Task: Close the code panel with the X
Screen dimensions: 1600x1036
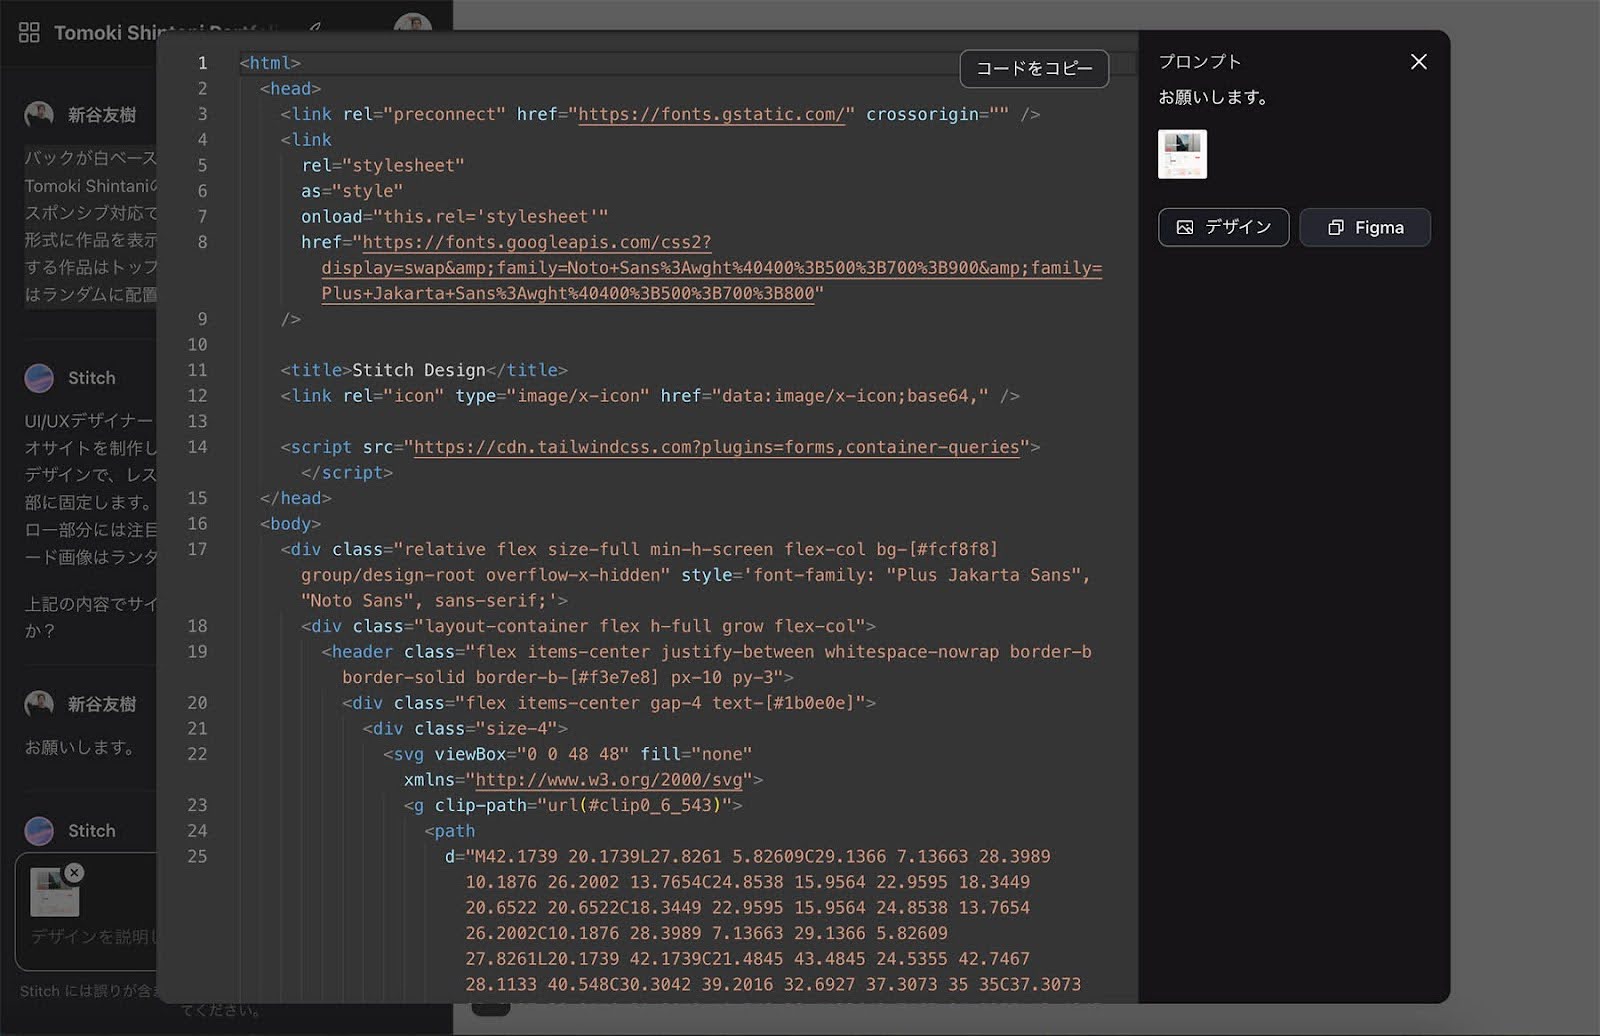Action: pyautogui.click(x=1418, y=62)
